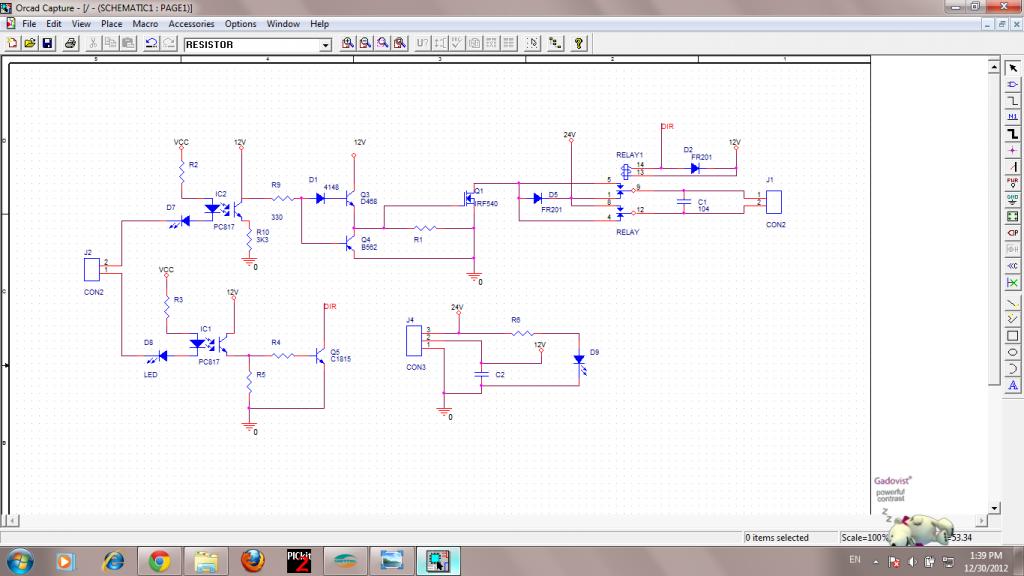Pick the Place Ground symbol tool

click(x=1012, y=198)
